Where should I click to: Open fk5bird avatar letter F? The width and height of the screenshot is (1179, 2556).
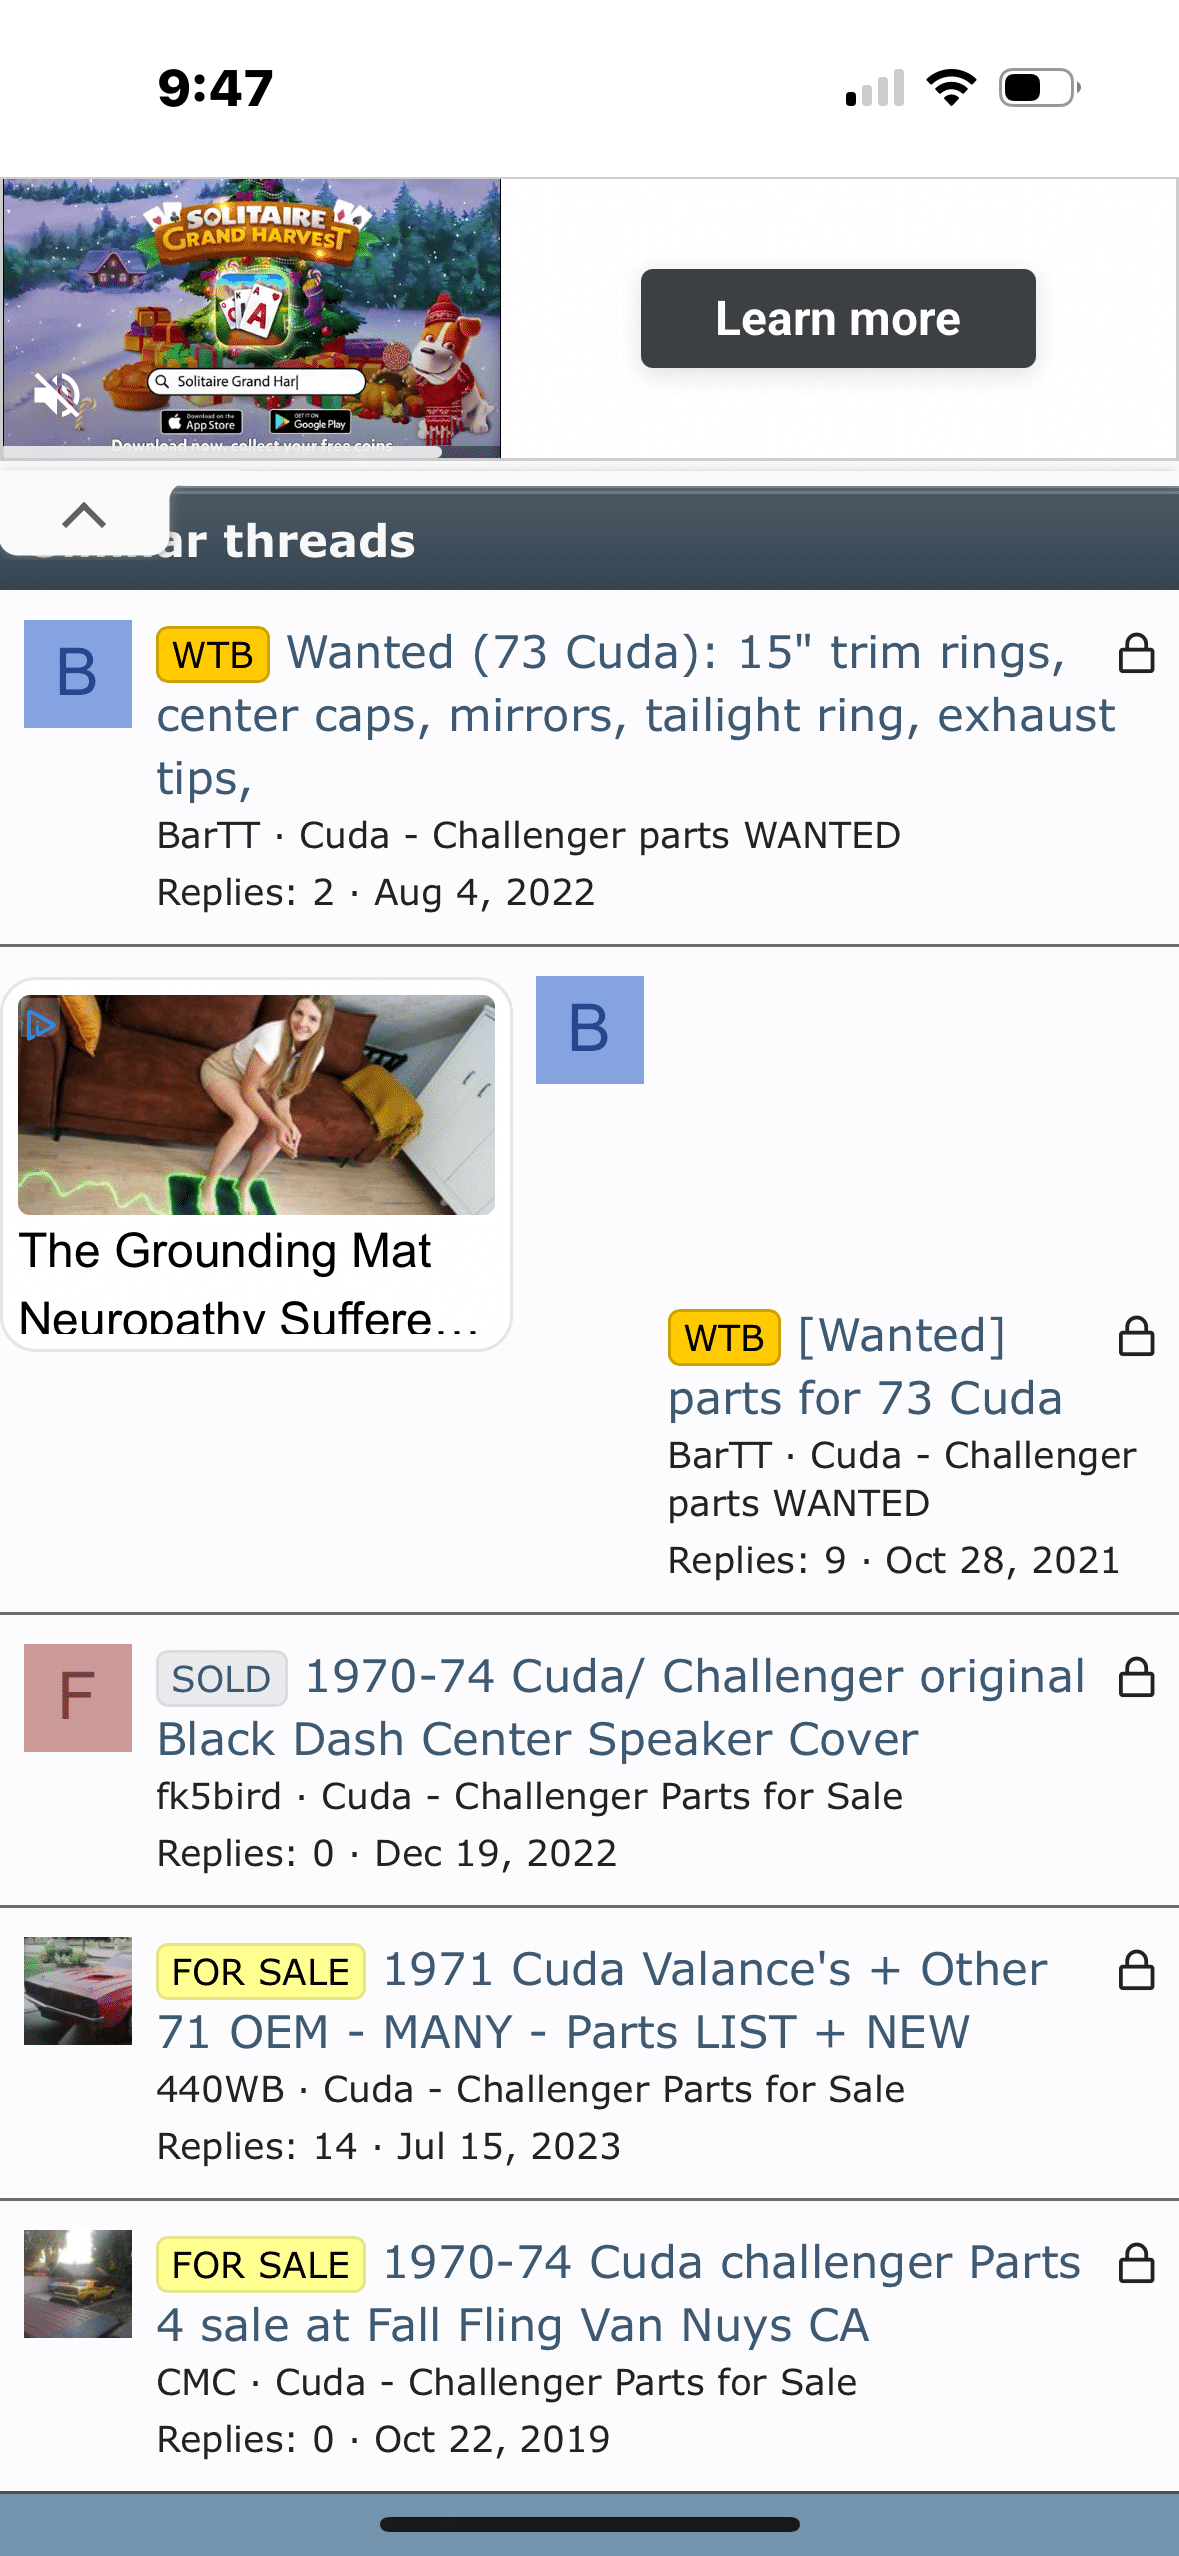(78, 1697)
